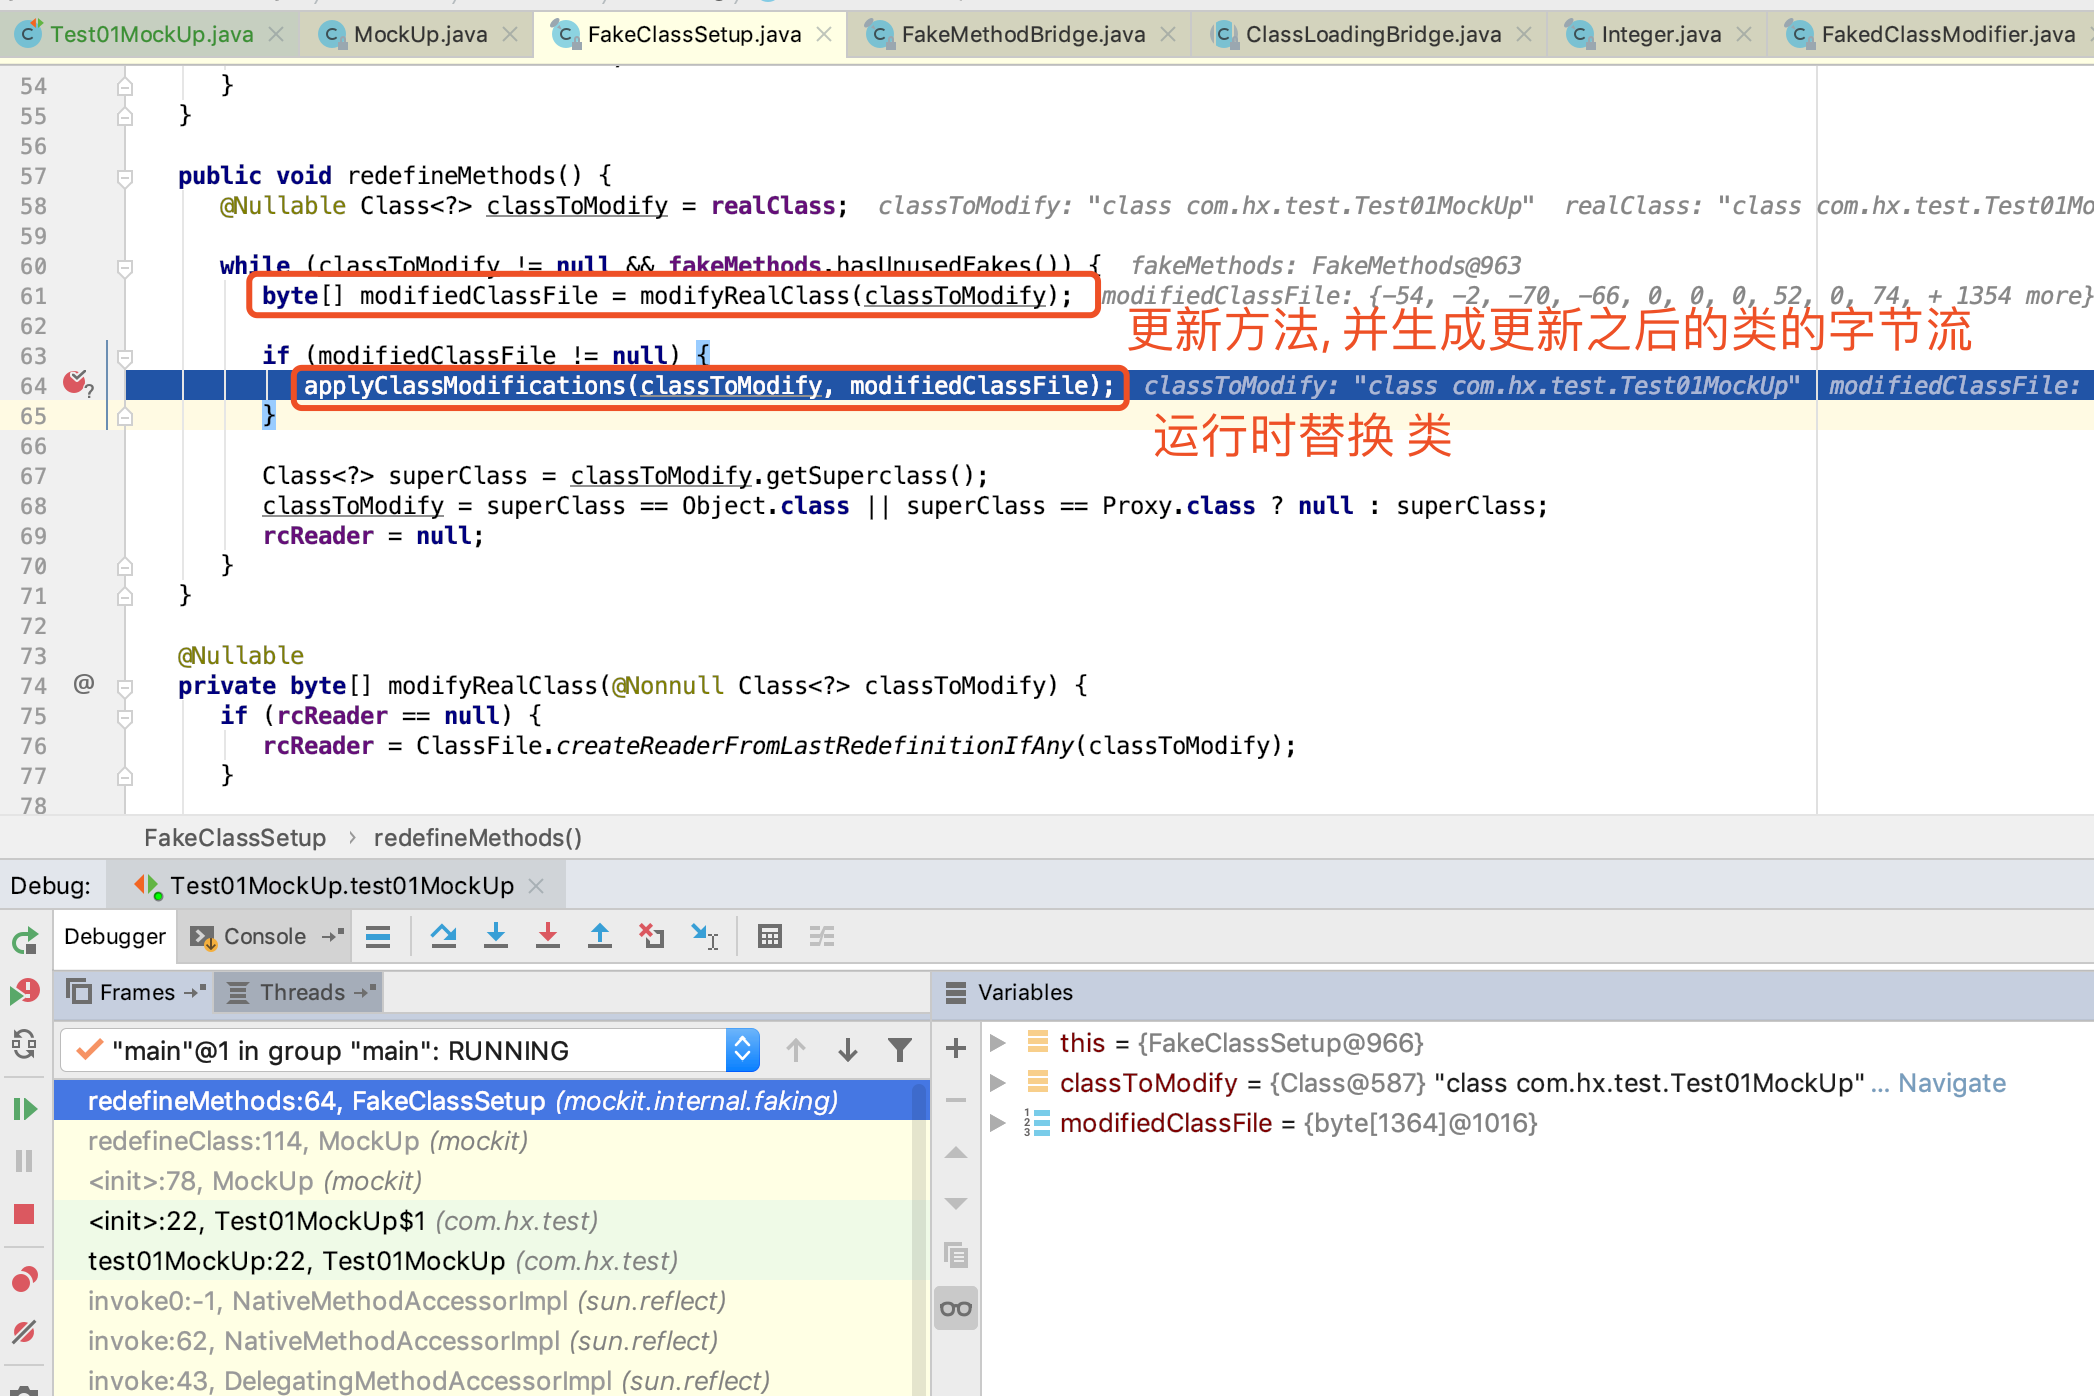
Task: Add new watch with plus button
Action: (x=955, y=1048)
